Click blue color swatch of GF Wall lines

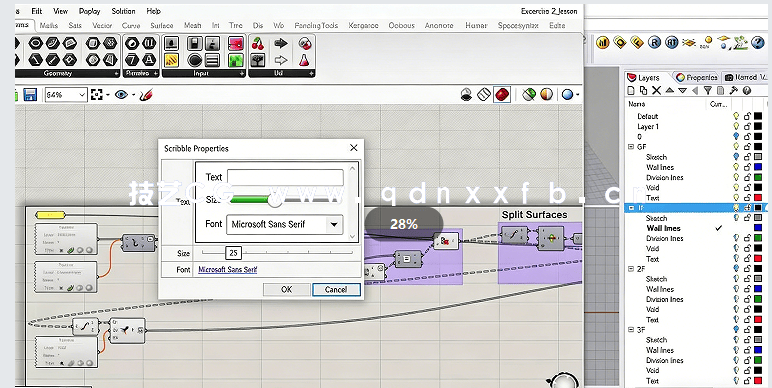758,167
